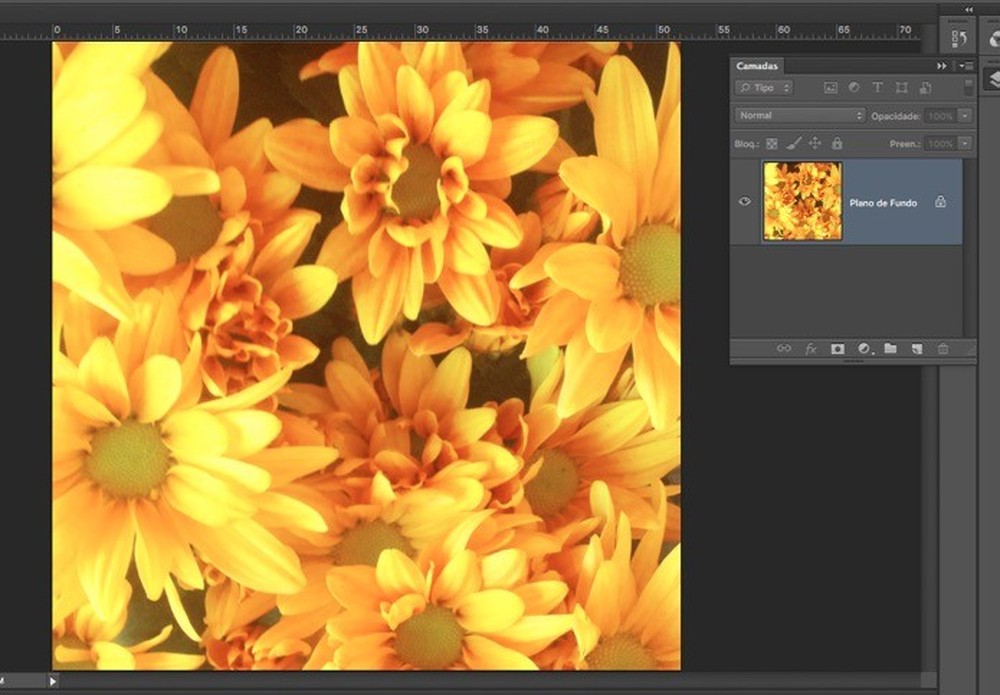Create a new layer with the new-layer icon
Image resolution: width=1000 pixels, height=695 pixels.
pos(916,348)
